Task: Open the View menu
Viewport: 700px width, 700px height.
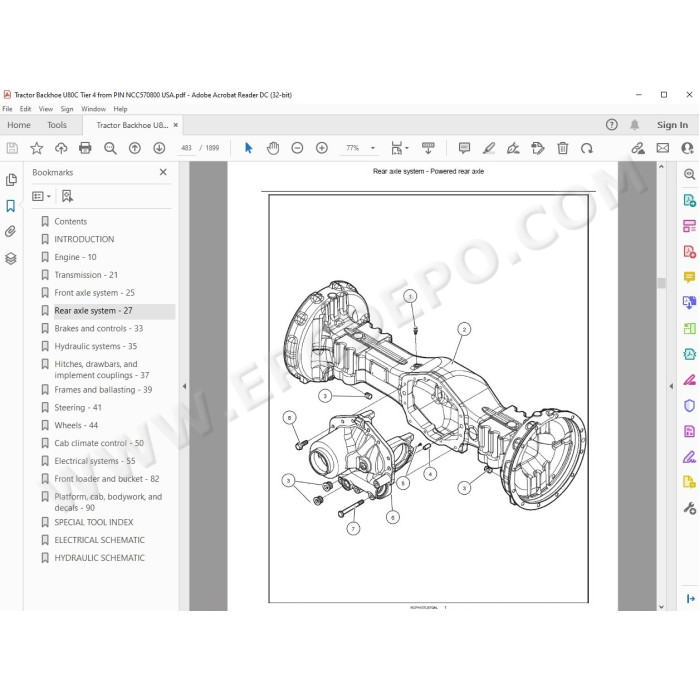Action: 46,109
